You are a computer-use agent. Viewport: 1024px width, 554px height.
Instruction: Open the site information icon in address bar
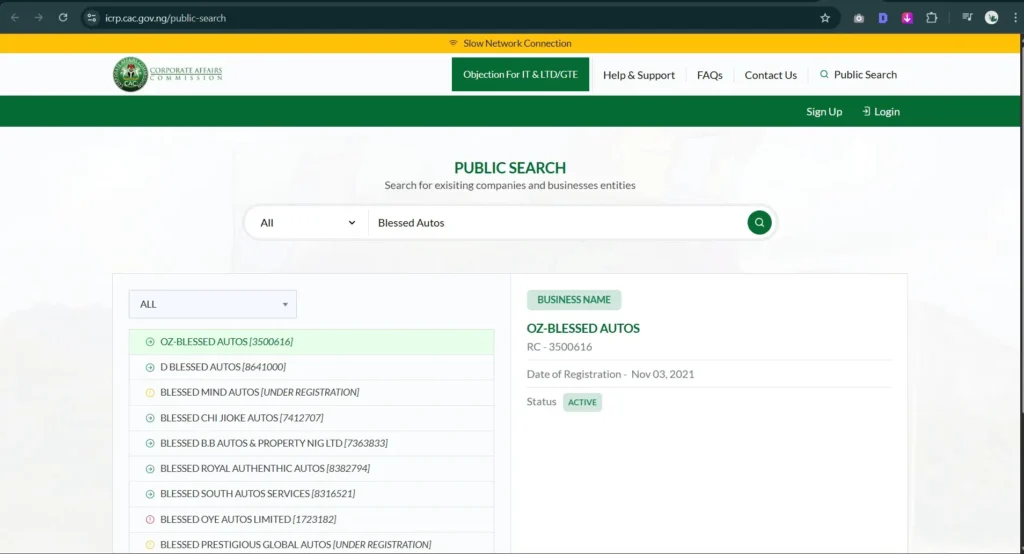(91, 18)
